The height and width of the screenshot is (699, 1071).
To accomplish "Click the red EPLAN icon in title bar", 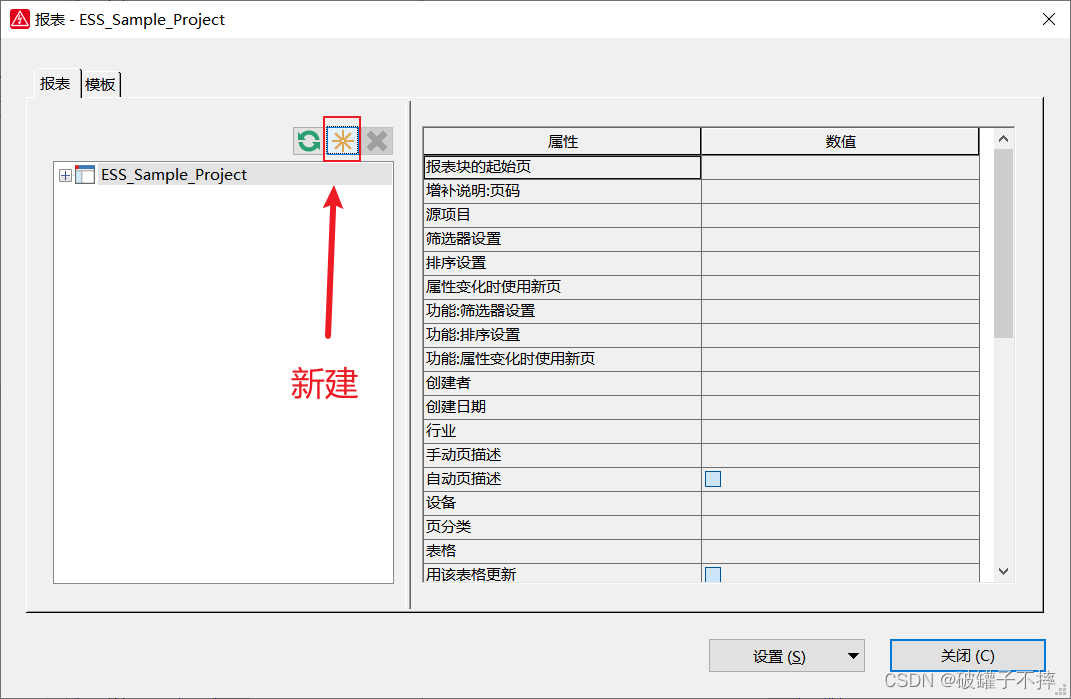I will (19, 19).
